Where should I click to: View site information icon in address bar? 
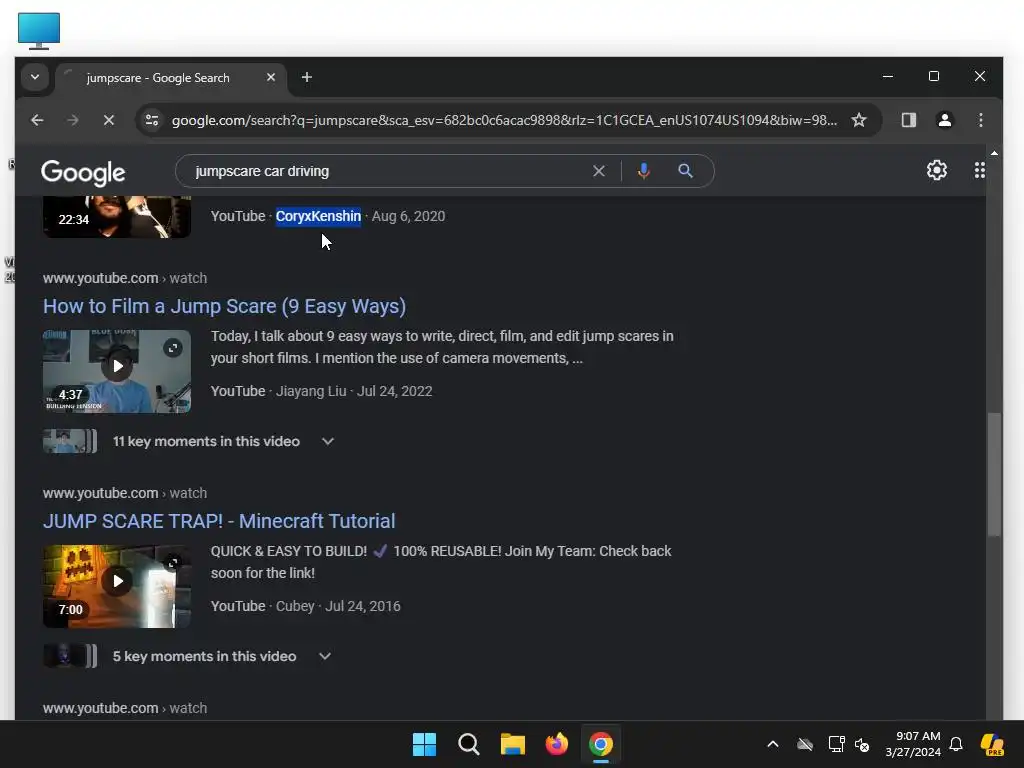coord(152,120)
